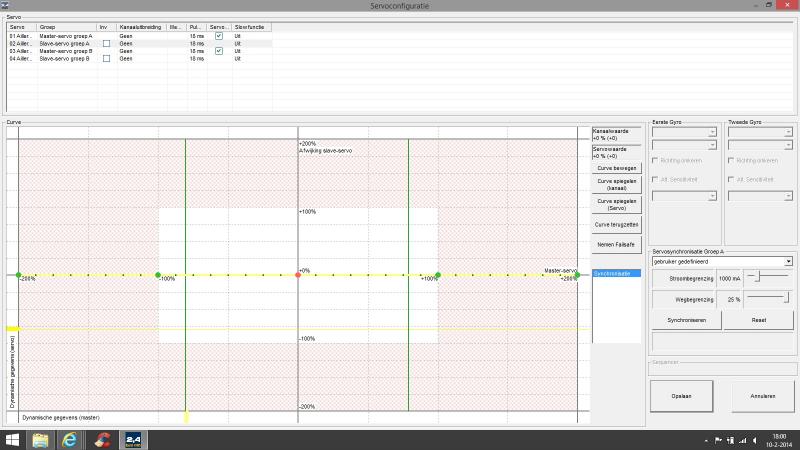Open the network signal tray icon
The width and height of the screenshot is (800, 450).
click(x=743, y=440)
